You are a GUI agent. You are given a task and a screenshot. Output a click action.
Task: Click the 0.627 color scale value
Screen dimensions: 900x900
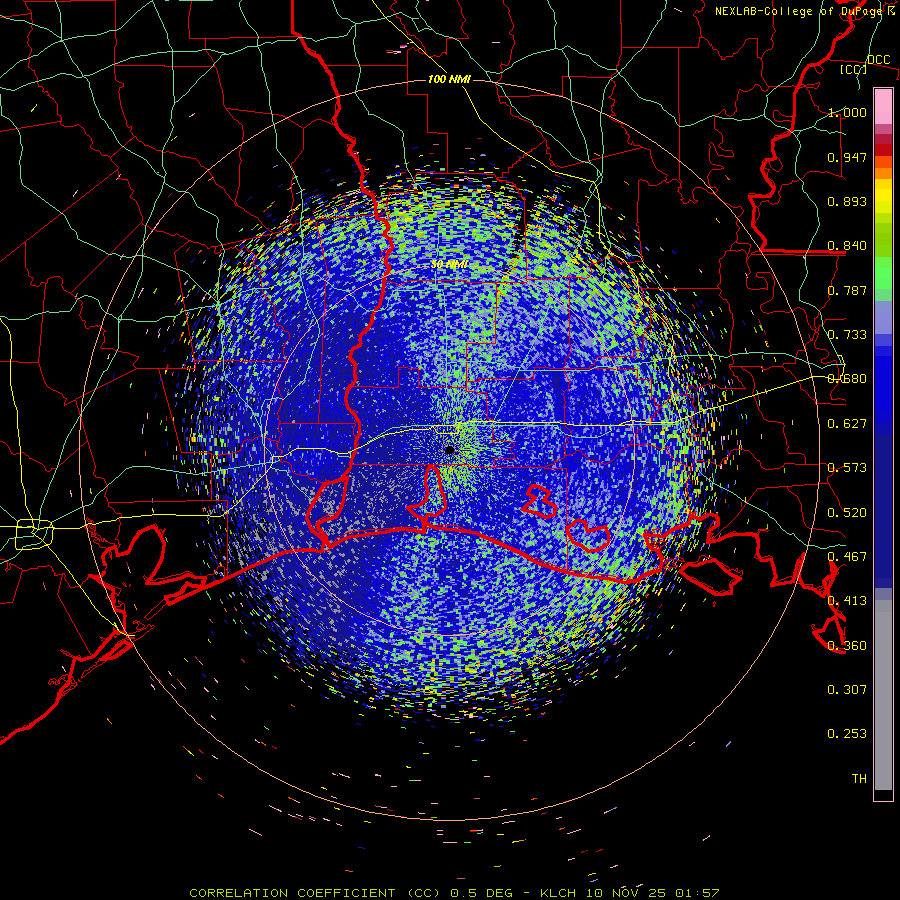(847, 424)
